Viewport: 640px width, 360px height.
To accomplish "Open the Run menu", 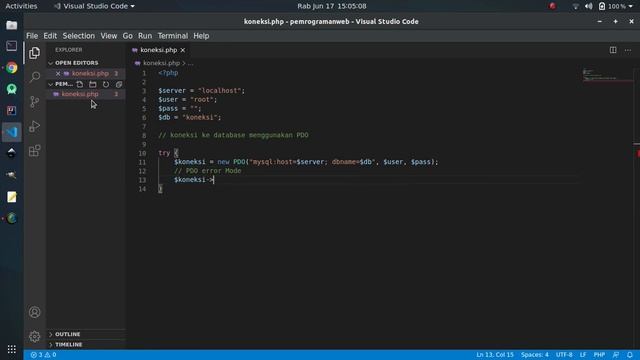I will [x=144, y=36].
